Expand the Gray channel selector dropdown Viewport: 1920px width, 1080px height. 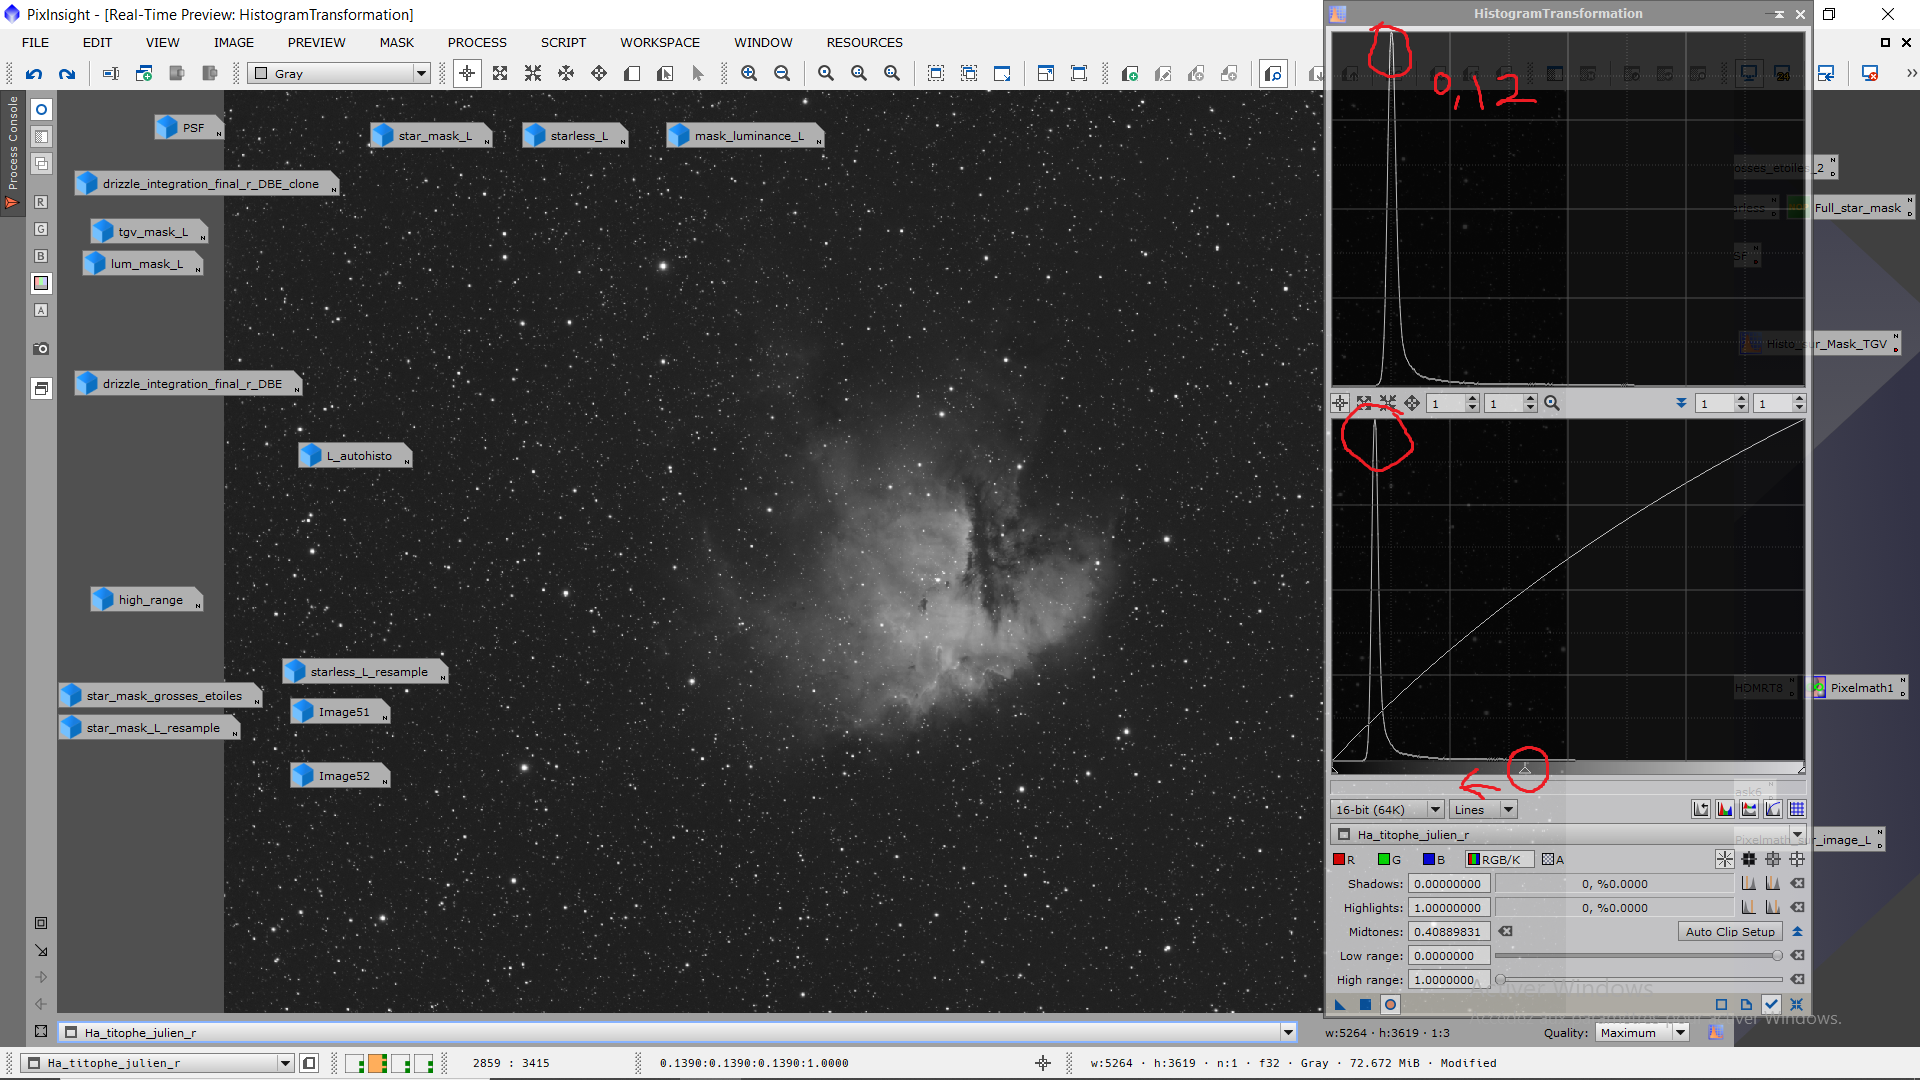pyautogui.click(x=421, y=73)
